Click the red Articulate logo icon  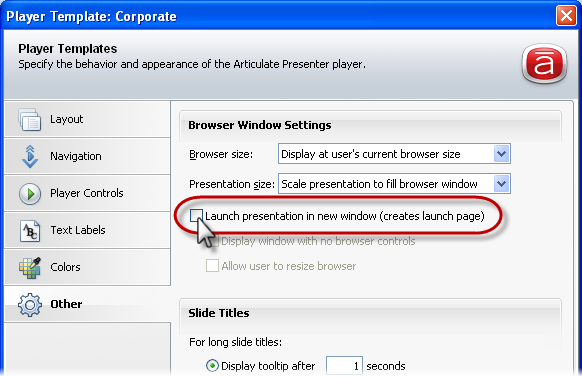[544, 63]
